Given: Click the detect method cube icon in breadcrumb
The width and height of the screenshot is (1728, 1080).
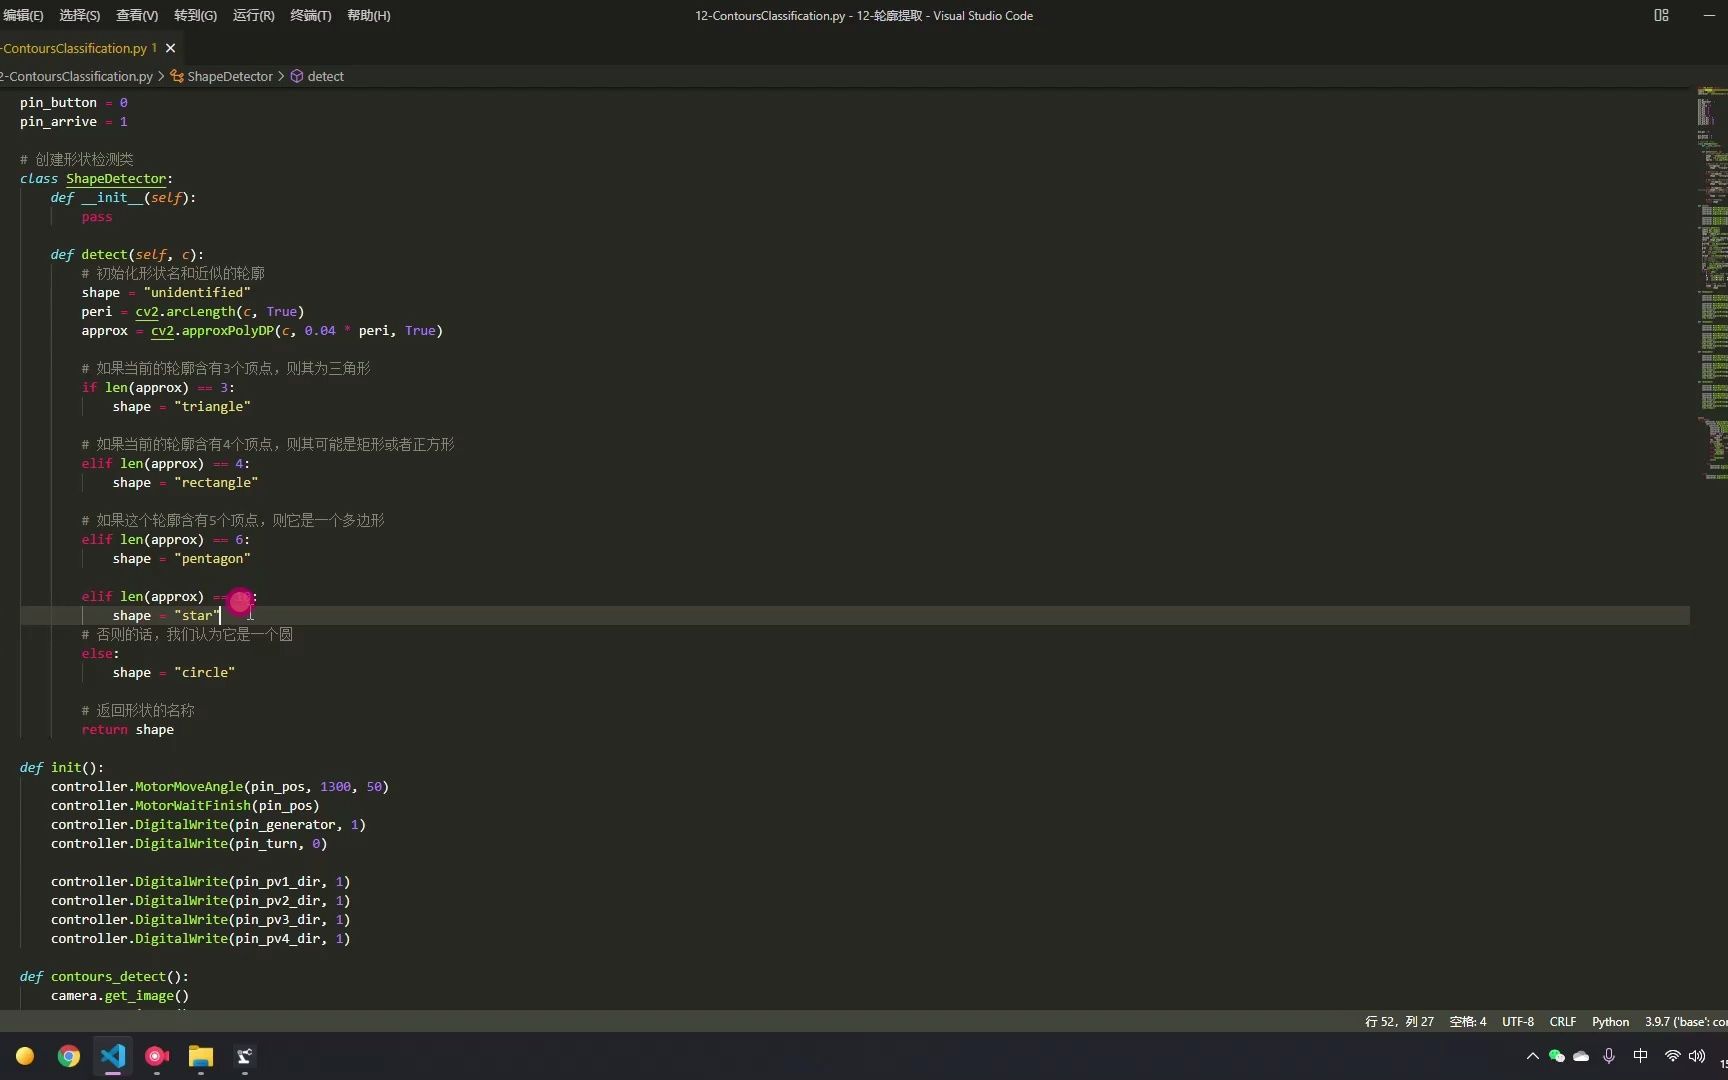Looking at the screenshot, I should point(297,76).
